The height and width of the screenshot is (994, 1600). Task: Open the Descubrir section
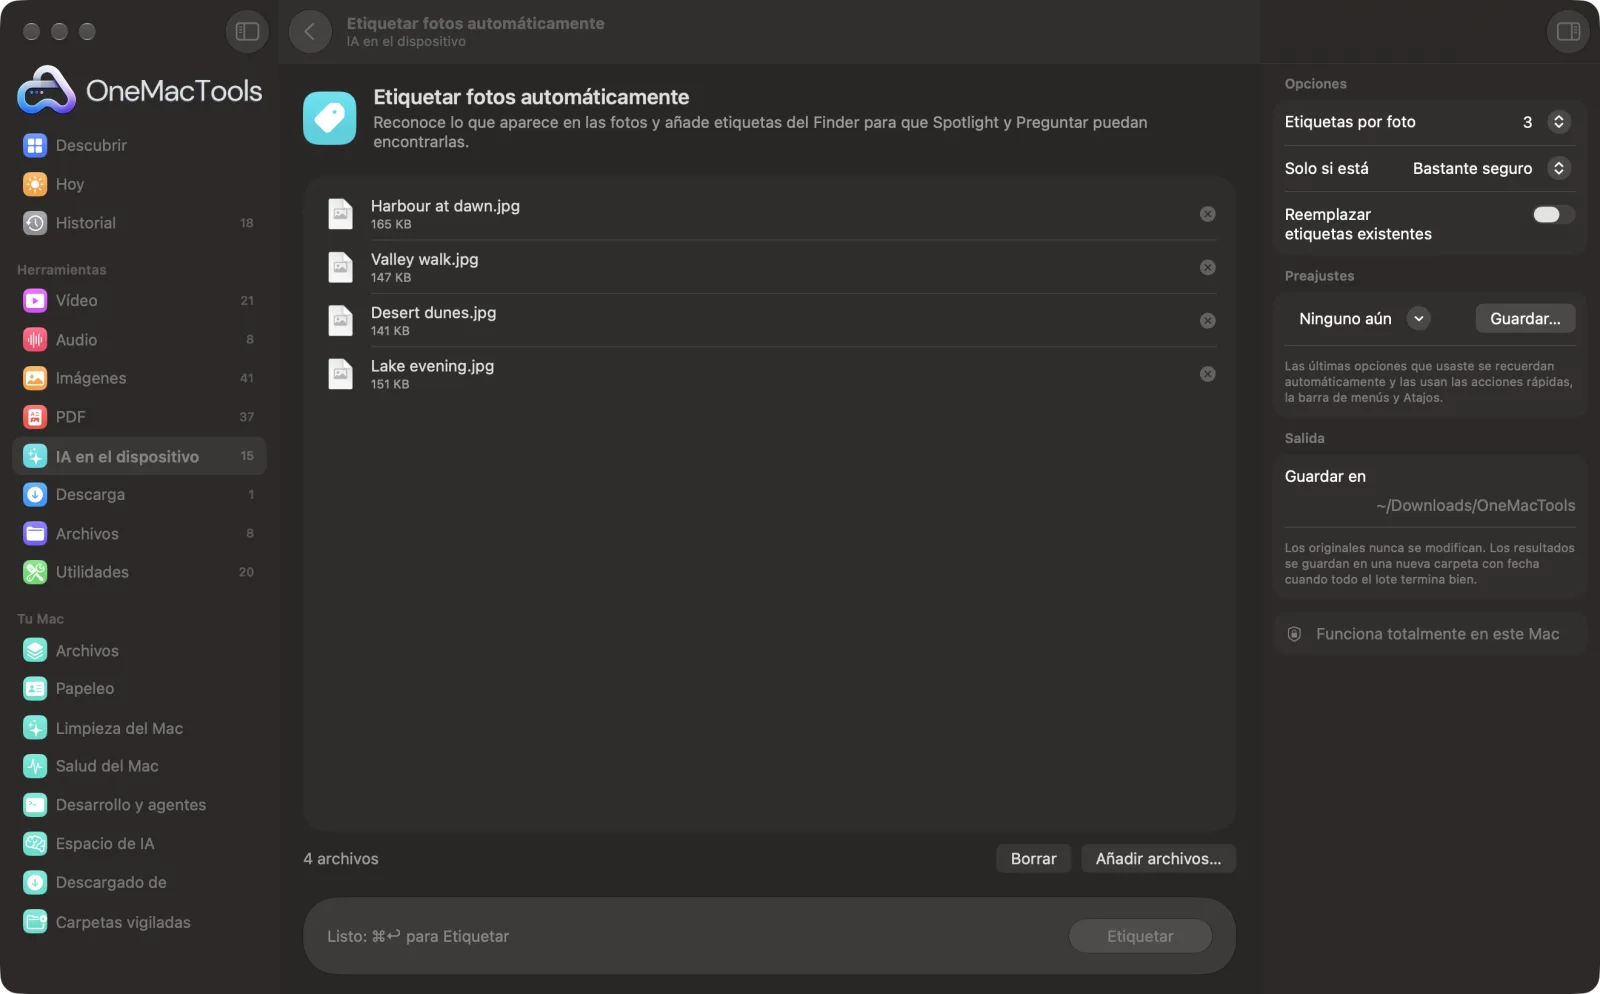139,145
